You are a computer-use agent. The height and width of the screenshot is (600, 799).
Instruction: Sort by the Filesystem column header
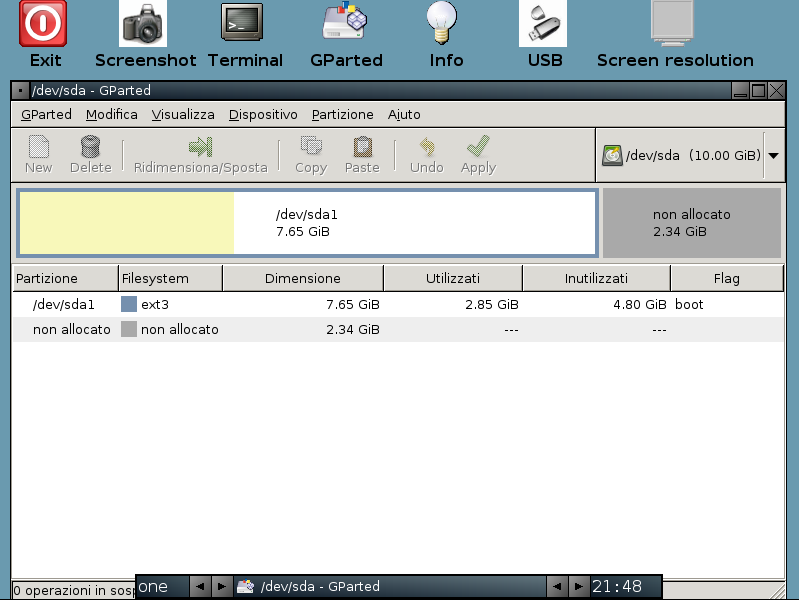(171, 278)
